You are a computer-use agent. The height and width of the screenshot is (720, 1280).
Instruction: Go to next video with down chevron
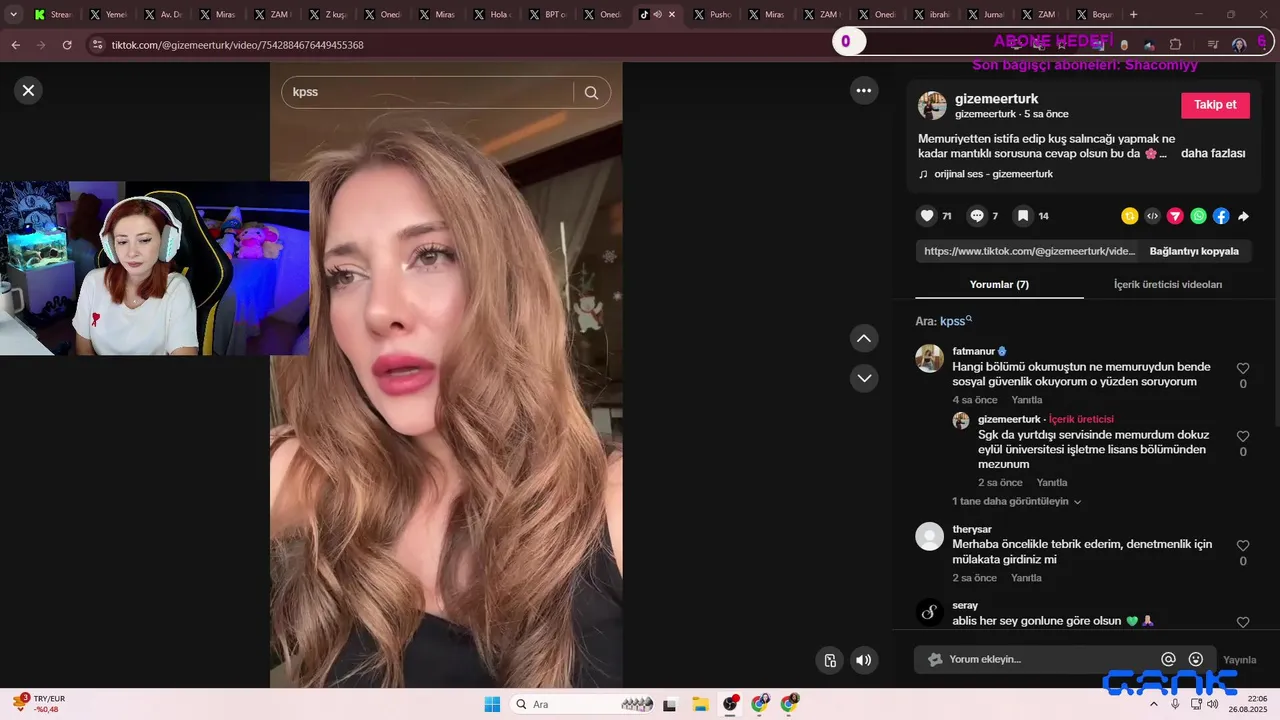tap(864, 378)
